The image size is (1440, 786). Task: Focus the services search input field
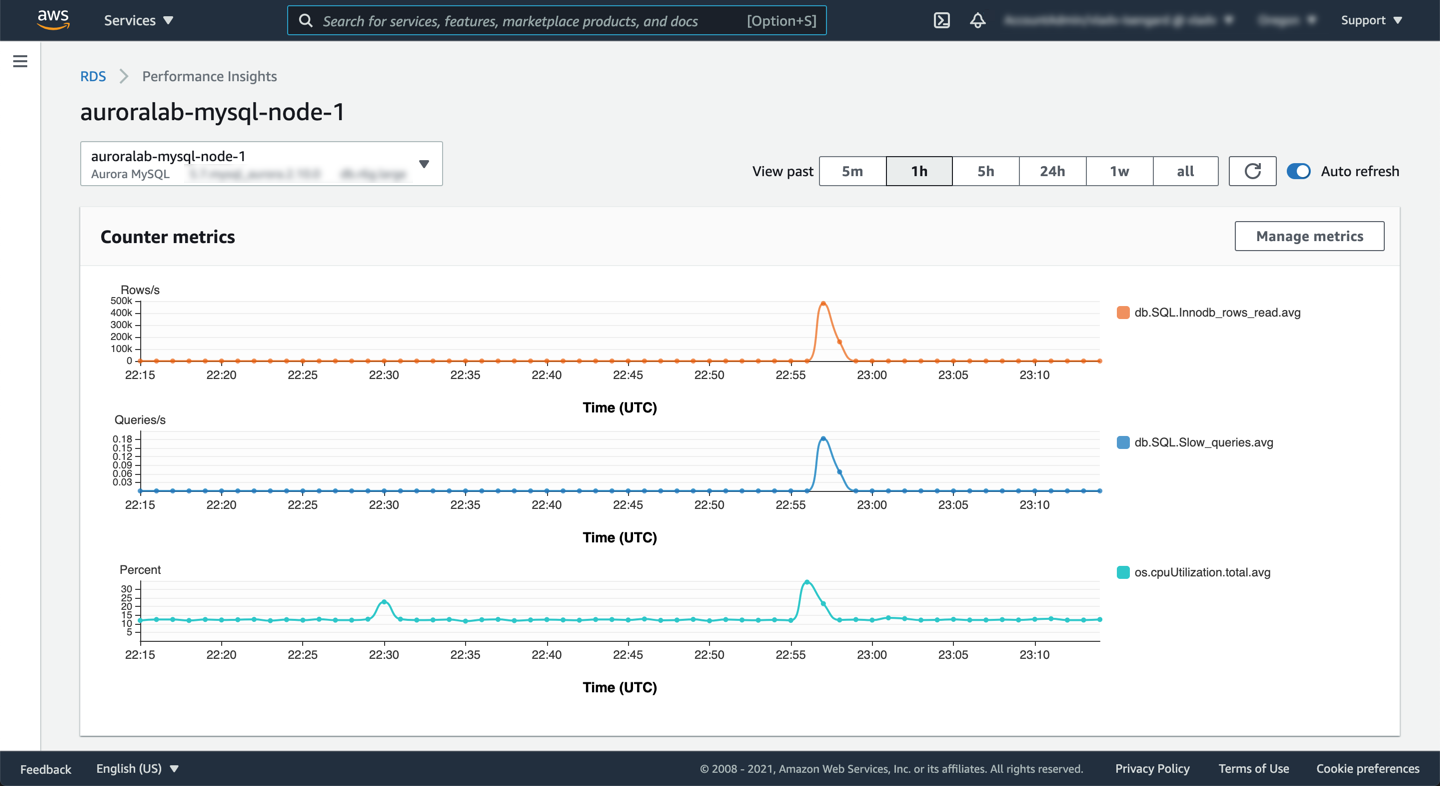pos(530,20)
